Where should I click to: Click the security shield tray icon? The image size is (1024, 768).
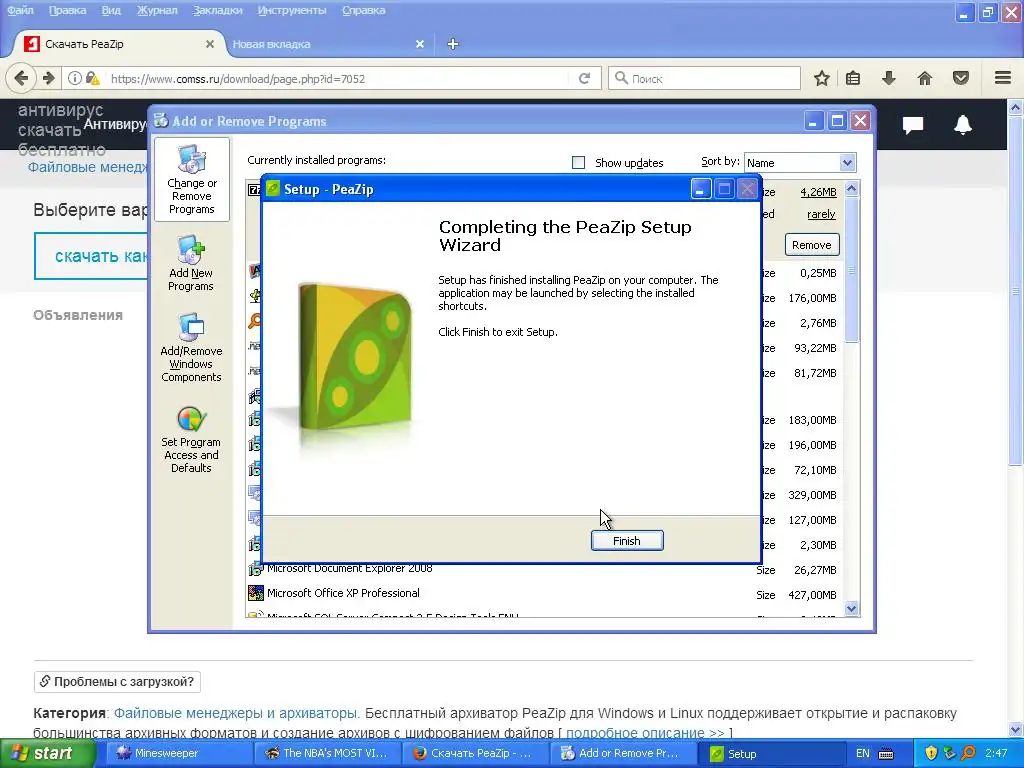pyautogui.click(x=931, y=754)
